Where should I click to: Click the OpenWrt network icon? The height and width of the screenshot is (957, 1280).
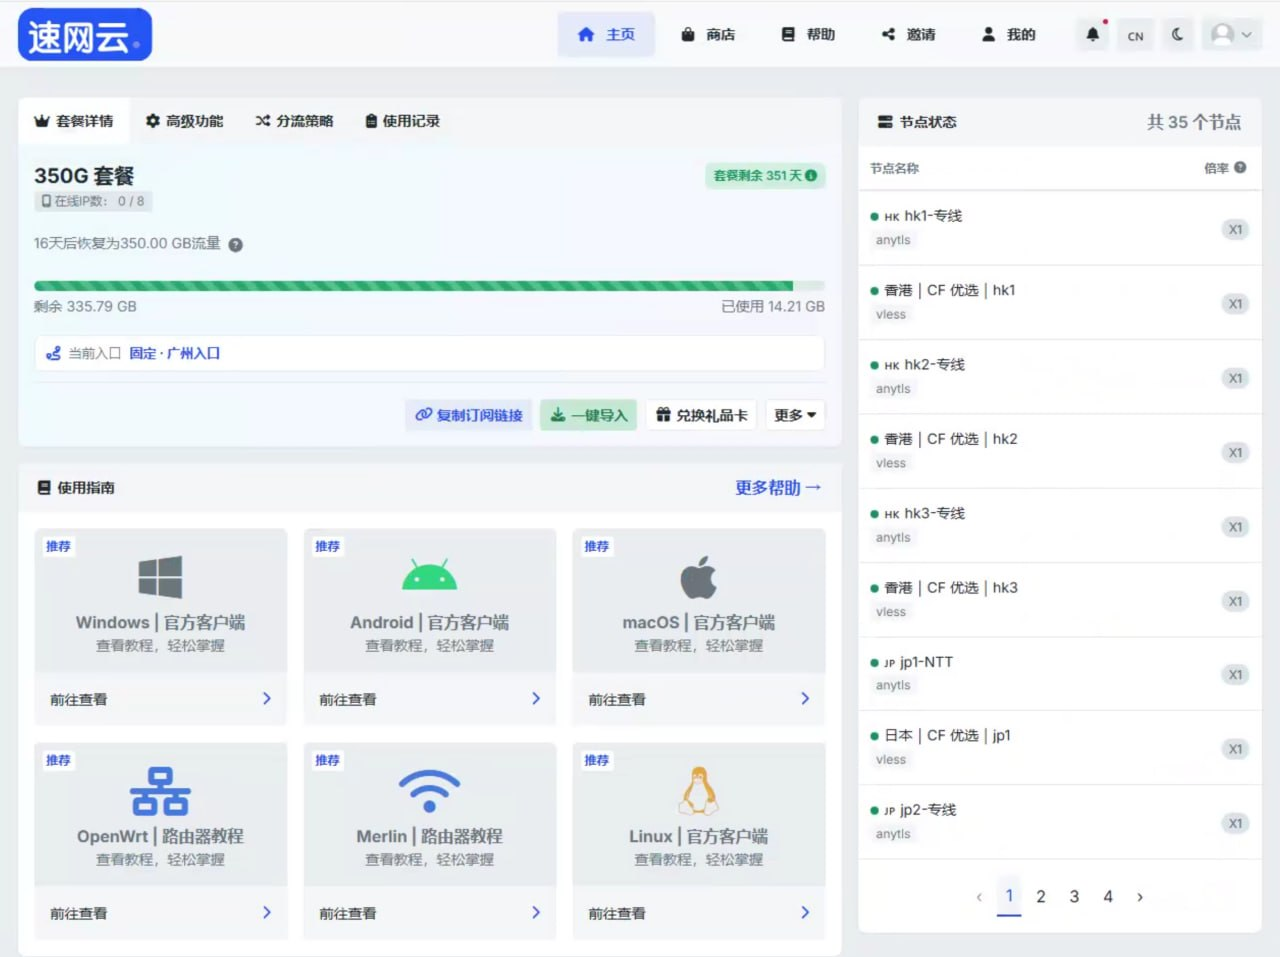point(160,791)
